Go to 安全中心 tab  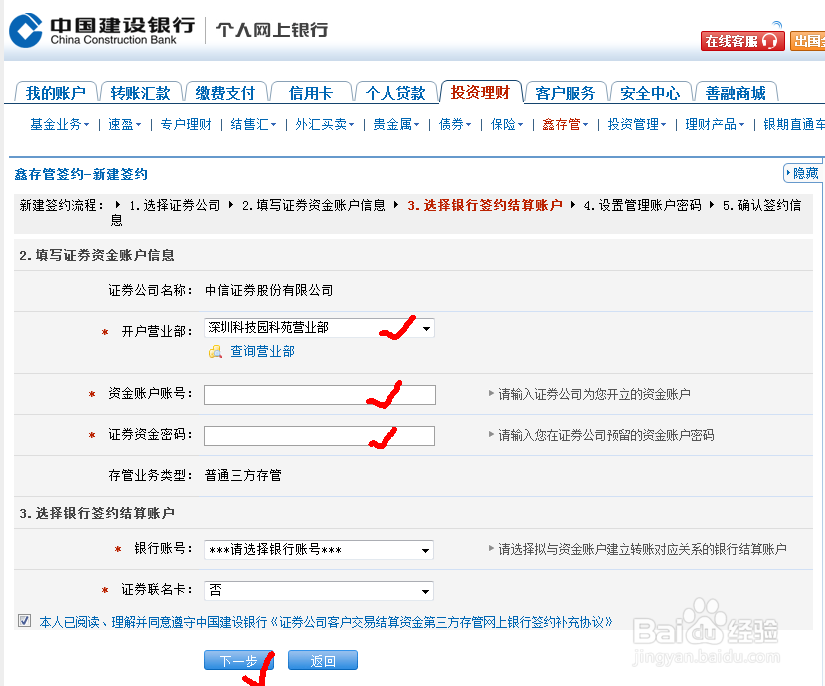point(650,93)
